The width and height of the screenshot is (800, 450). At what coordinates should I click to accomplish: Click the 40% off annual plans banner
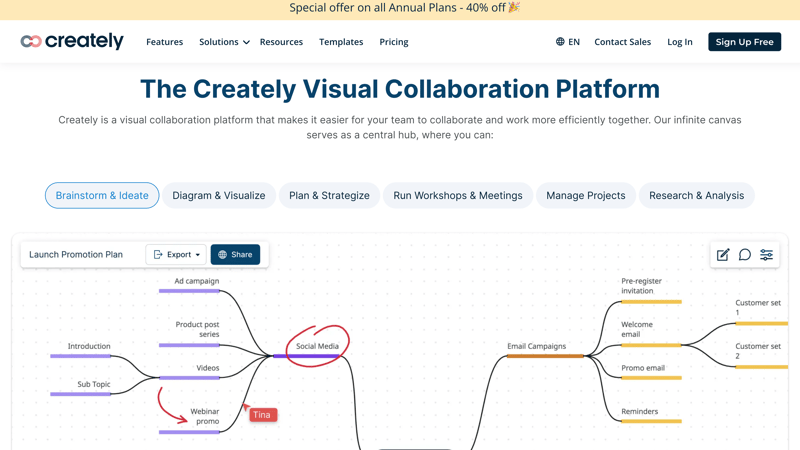coord(400,8)
